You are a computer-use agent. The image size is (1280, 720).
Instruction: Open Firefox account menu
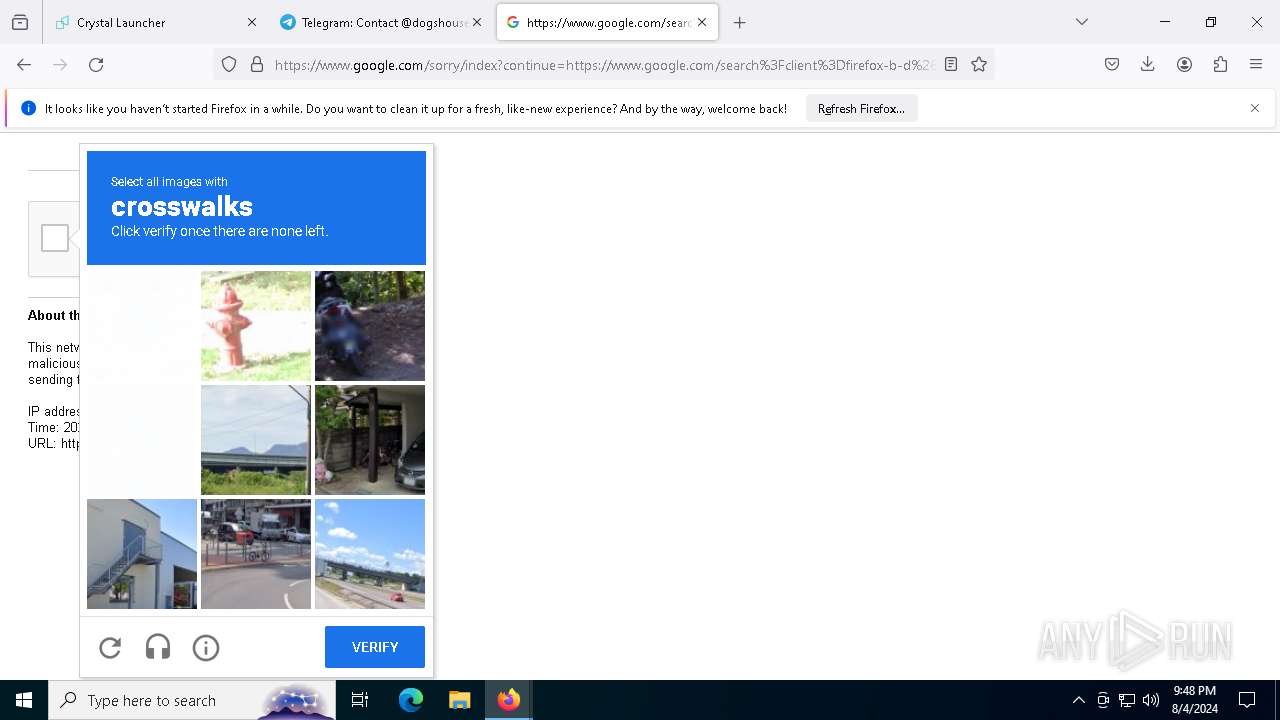click(x=1184, y=65)
